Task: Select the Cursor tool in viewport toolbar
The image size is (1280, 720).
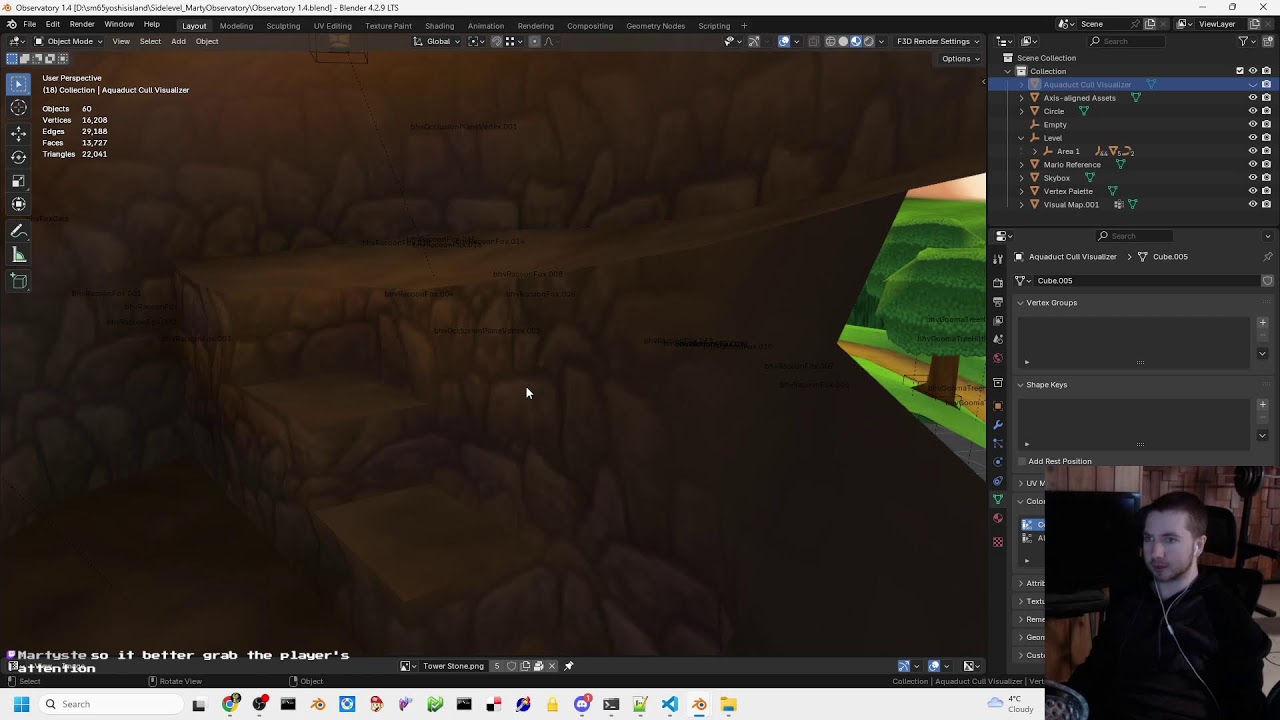Action: pyautogui.click(x=19, y=108)
